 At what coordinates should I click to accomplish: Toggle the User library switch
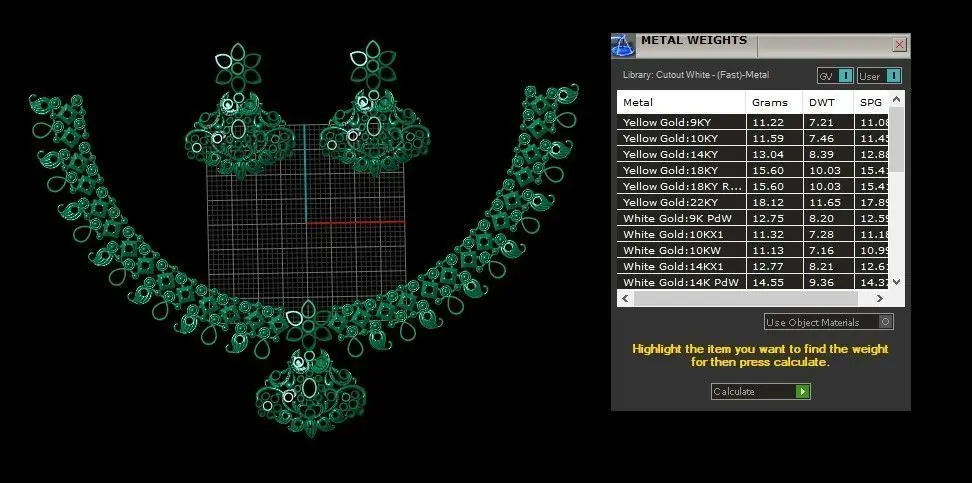tap(879, 76)
